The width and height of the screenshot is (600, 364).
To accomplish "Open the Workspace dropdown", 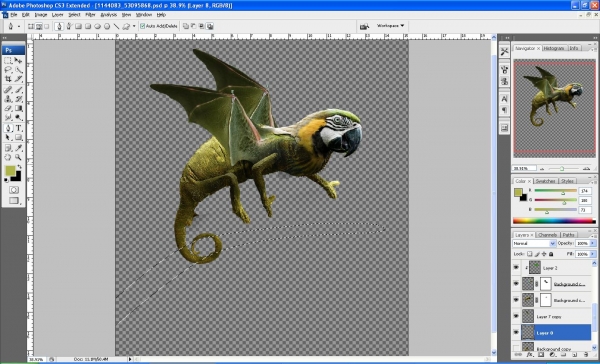I will pyautogui.click(x=390, y=26).
